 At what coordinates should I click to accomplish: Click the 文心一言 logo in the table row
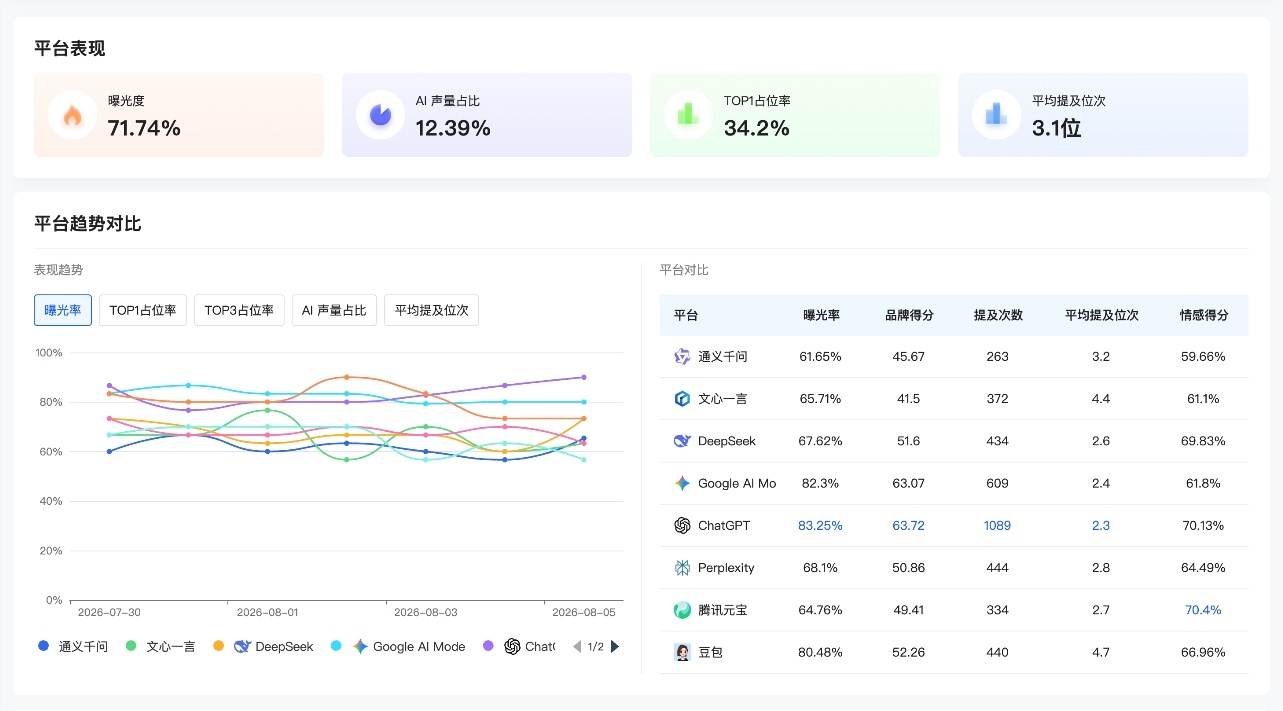point(682,399)
